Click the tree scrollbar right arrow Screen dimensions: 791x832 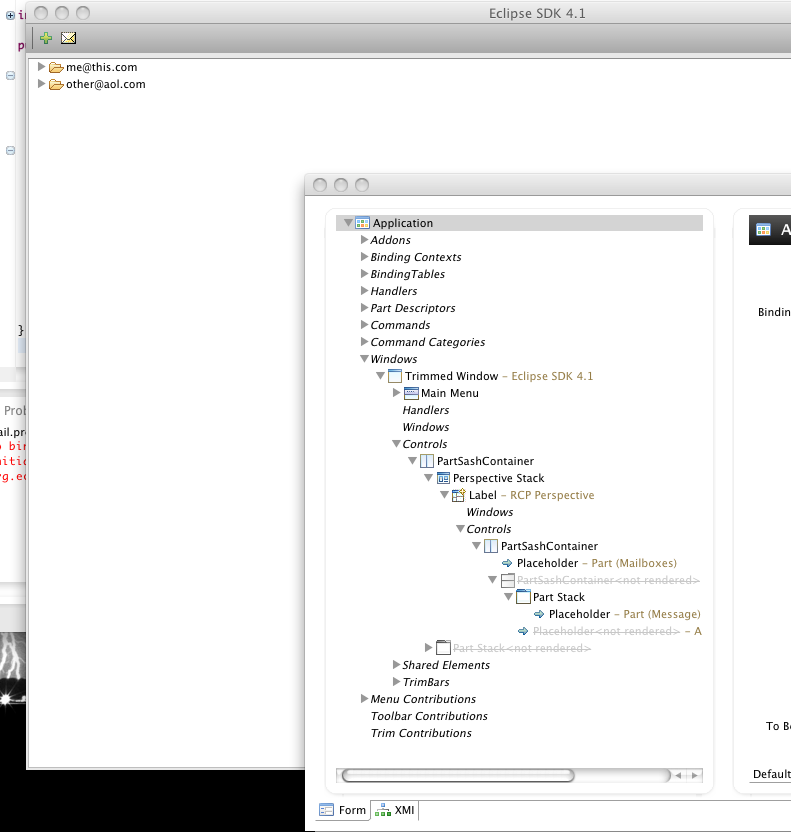[x=694, y=775]
